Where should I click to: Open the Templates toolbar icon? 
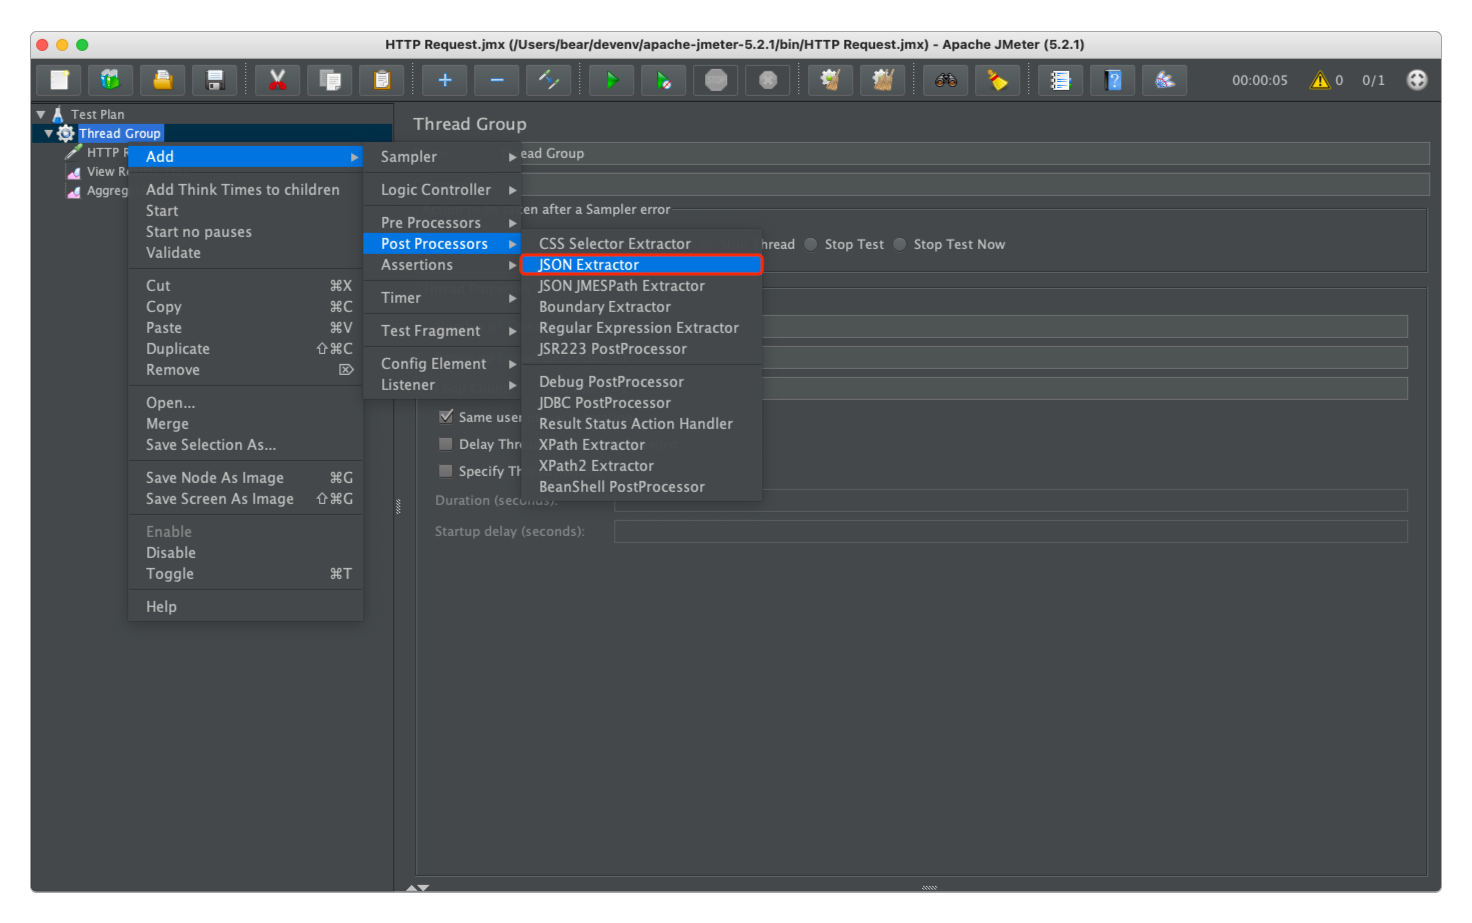point(111,80)
